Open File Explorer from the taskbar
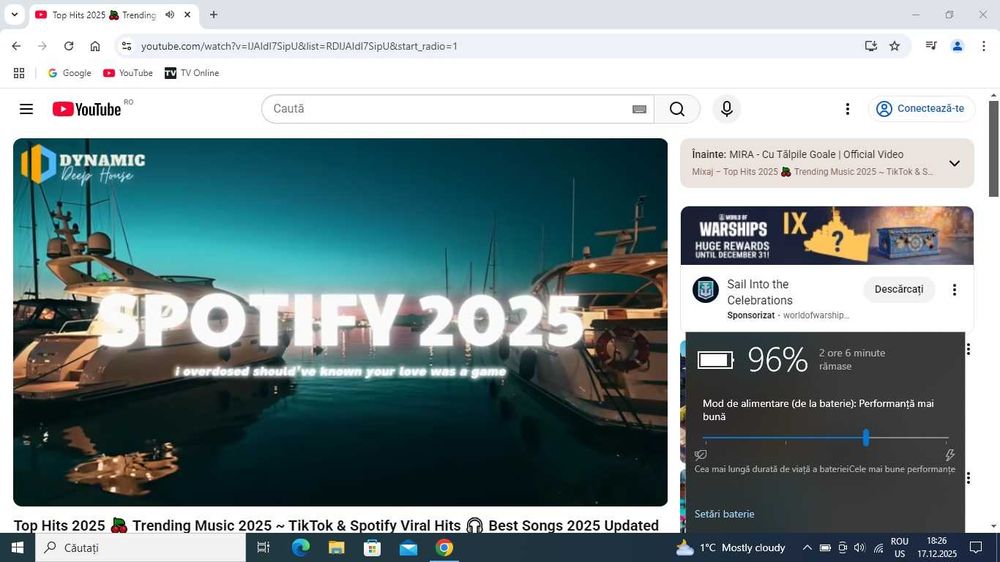1000x562 pixels. click(336, 548)
